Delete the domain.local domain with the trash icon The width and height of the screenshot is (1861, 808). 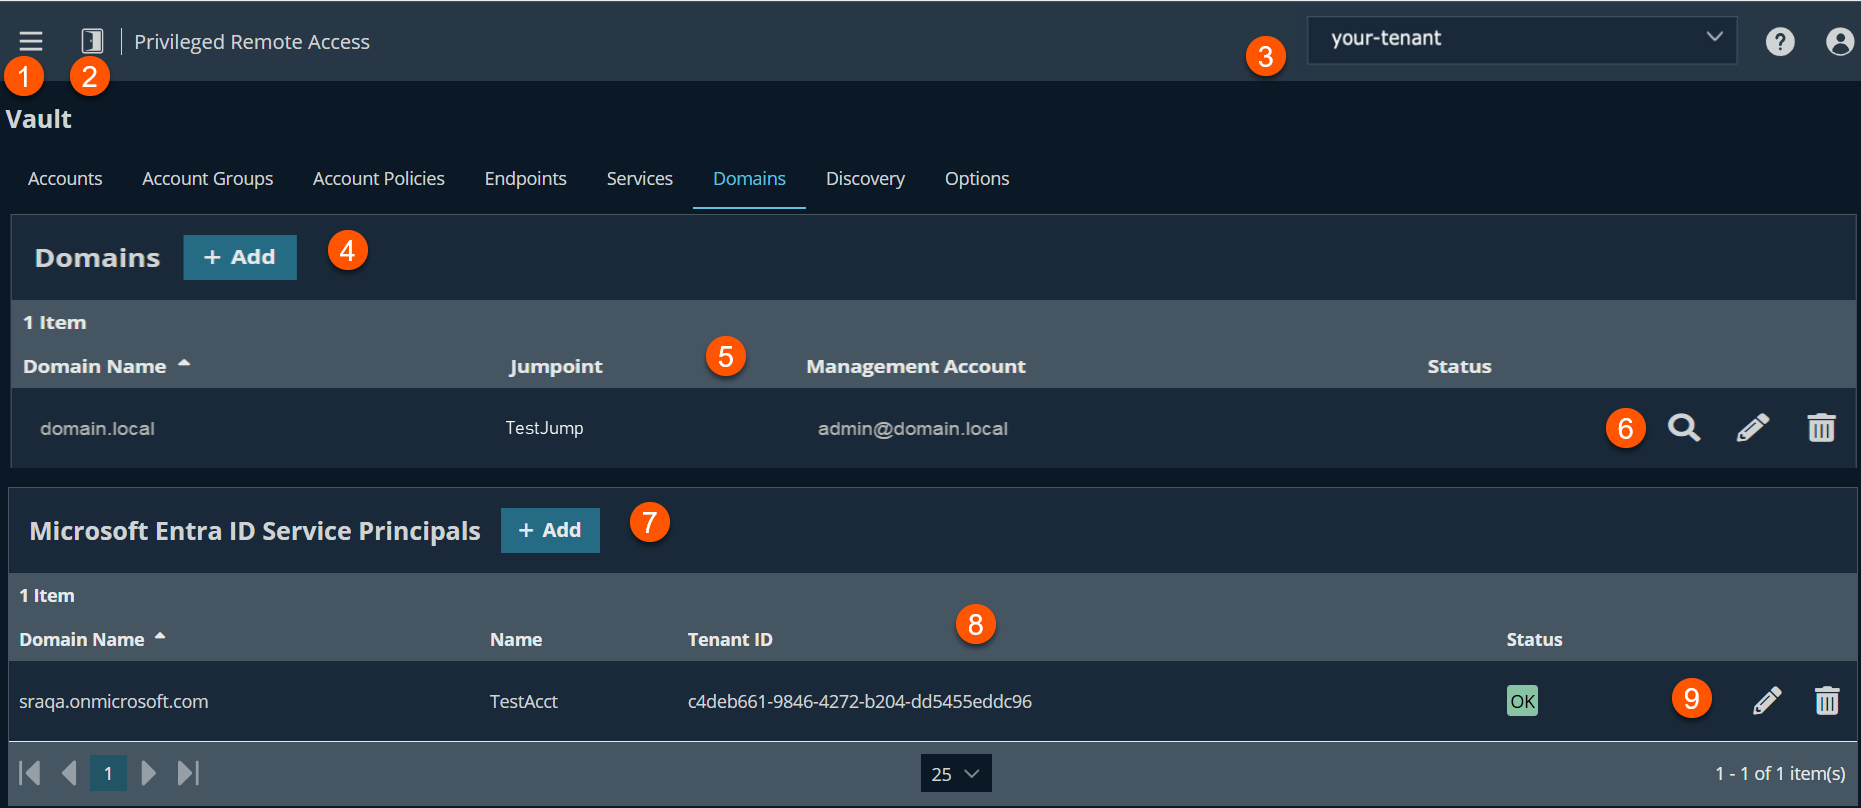(1821, 428)
